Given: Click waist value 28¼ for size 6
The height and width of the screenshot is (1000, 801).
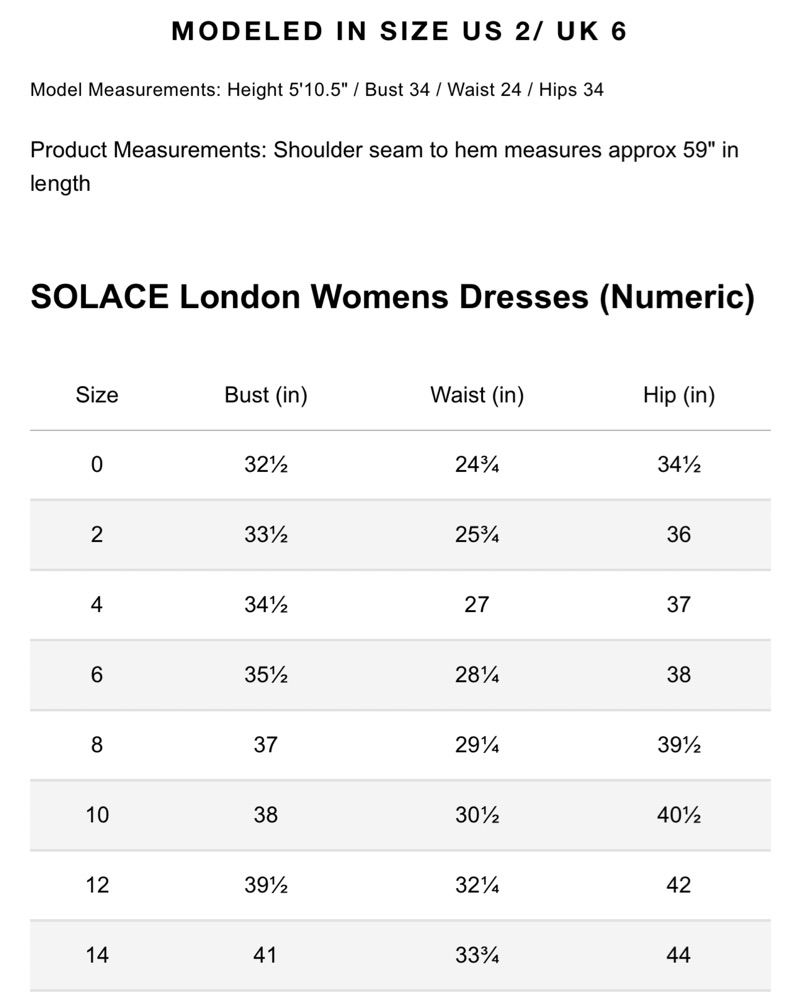Looking at the screenshot, I should (477, 675).
